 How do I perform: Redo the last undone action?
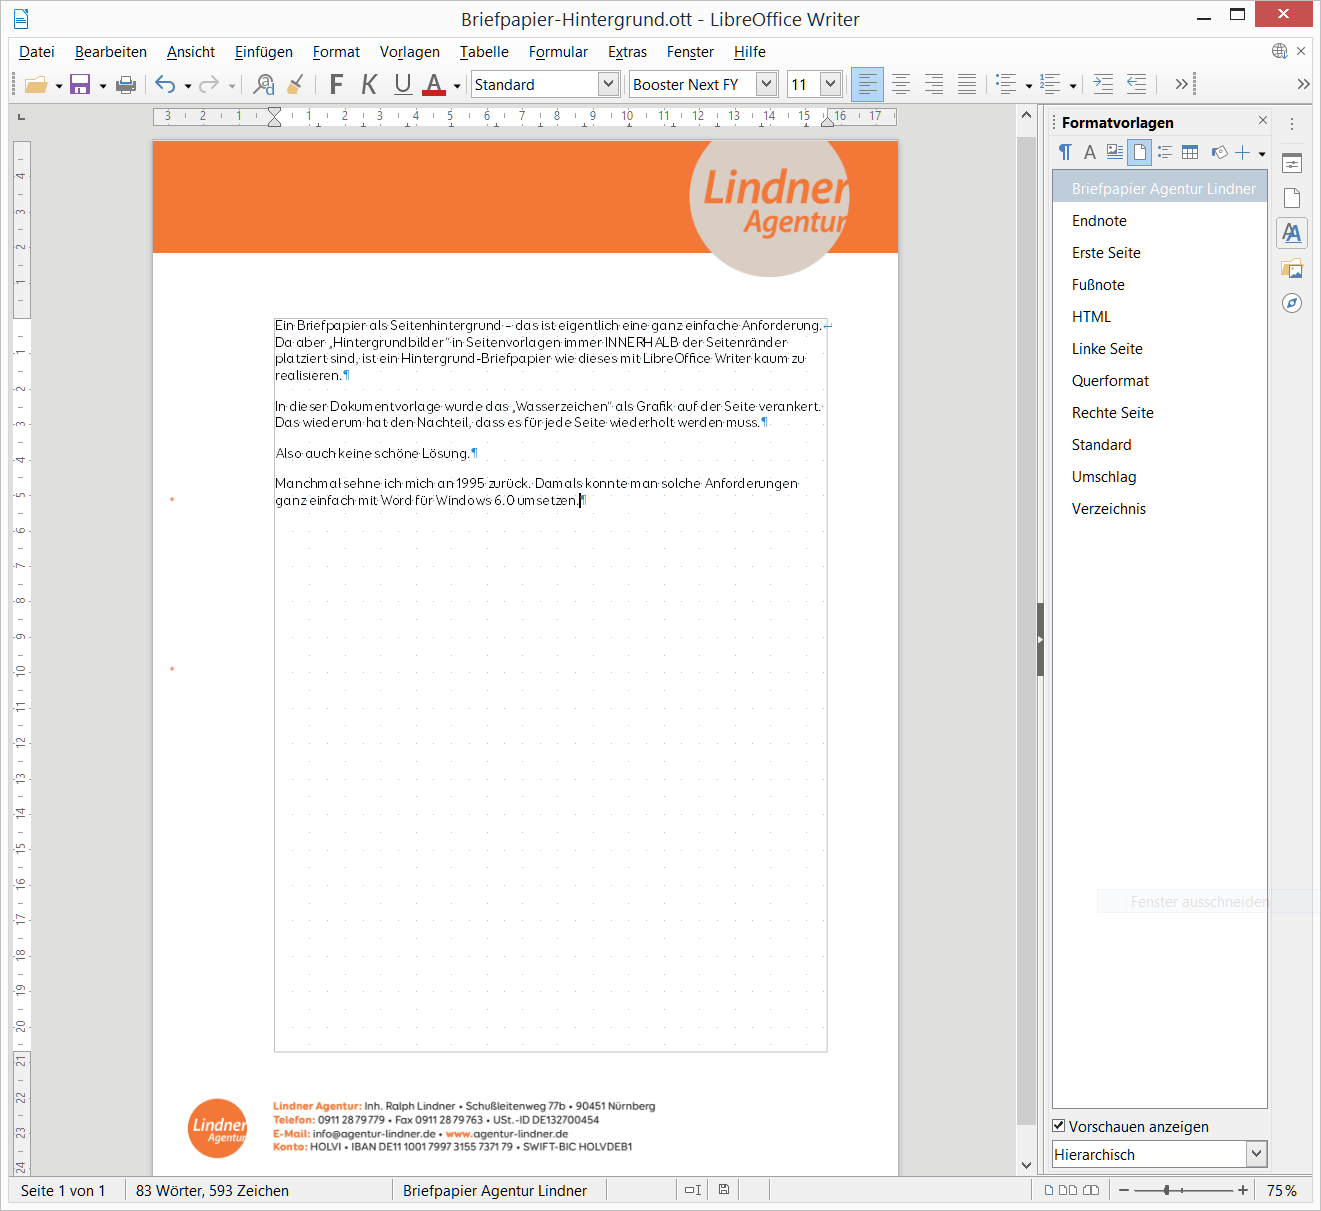pyautogui.click(x=209, y=85)
